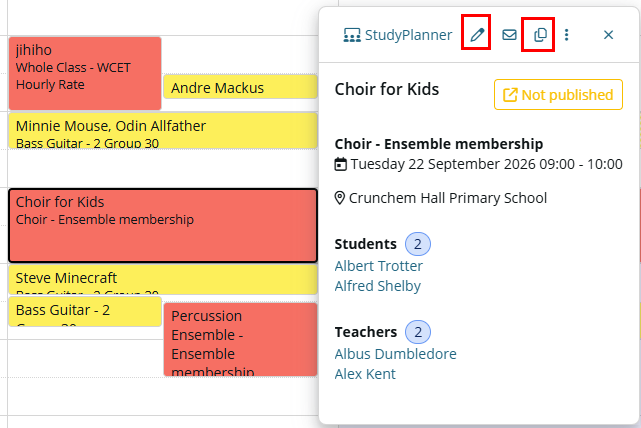Click the Students count badge

click(x=417, y=244)
